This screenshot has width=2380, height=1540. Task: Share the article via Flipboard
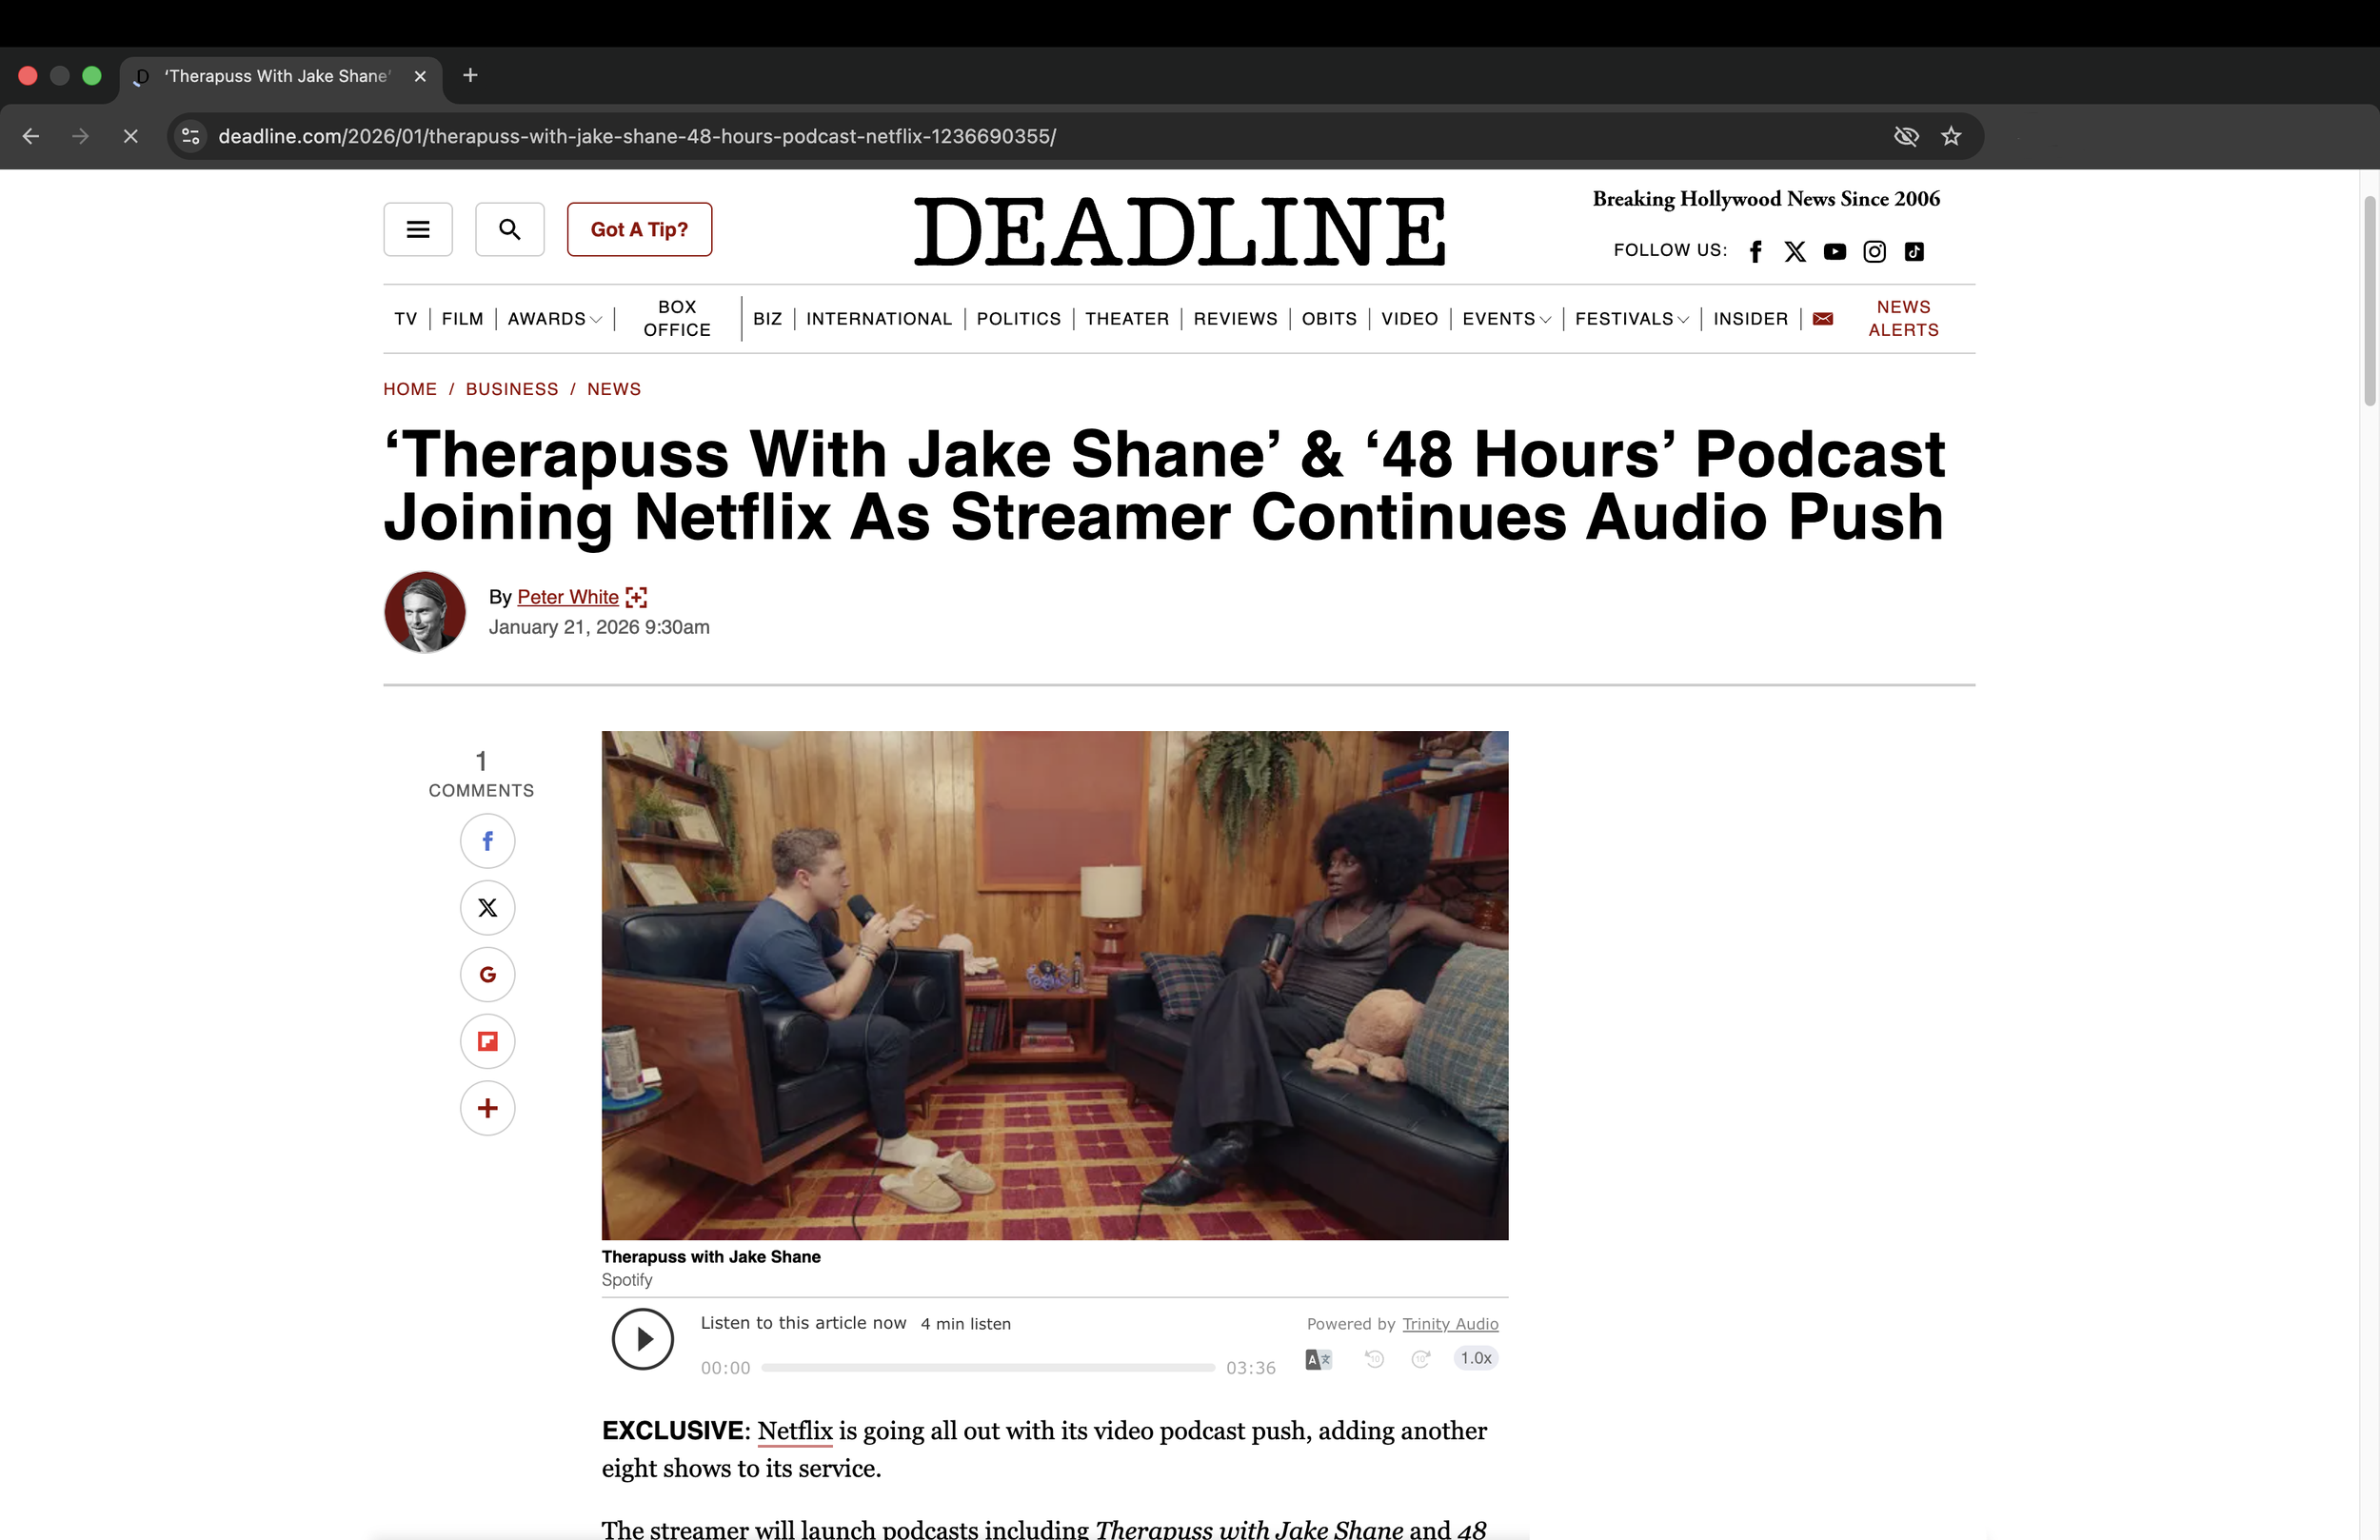pyautogui.click(x=487, y=1041)
